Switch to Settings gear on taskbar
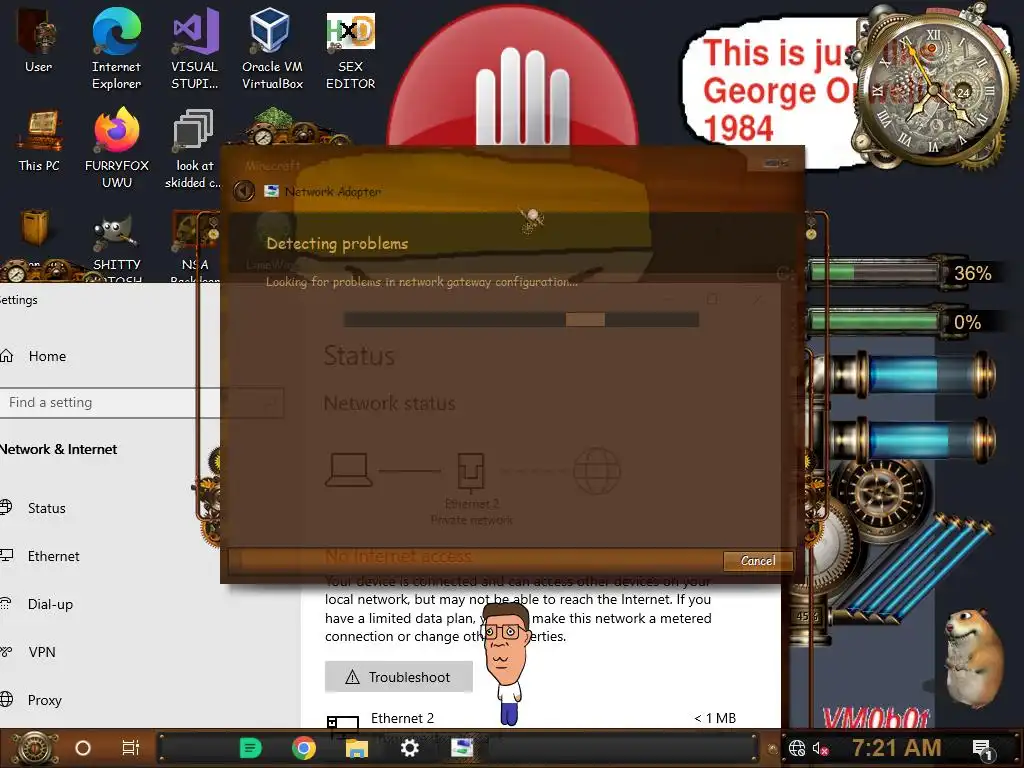Image resolution: width=1024 pixels, height=768 pixels. [409, 748]
